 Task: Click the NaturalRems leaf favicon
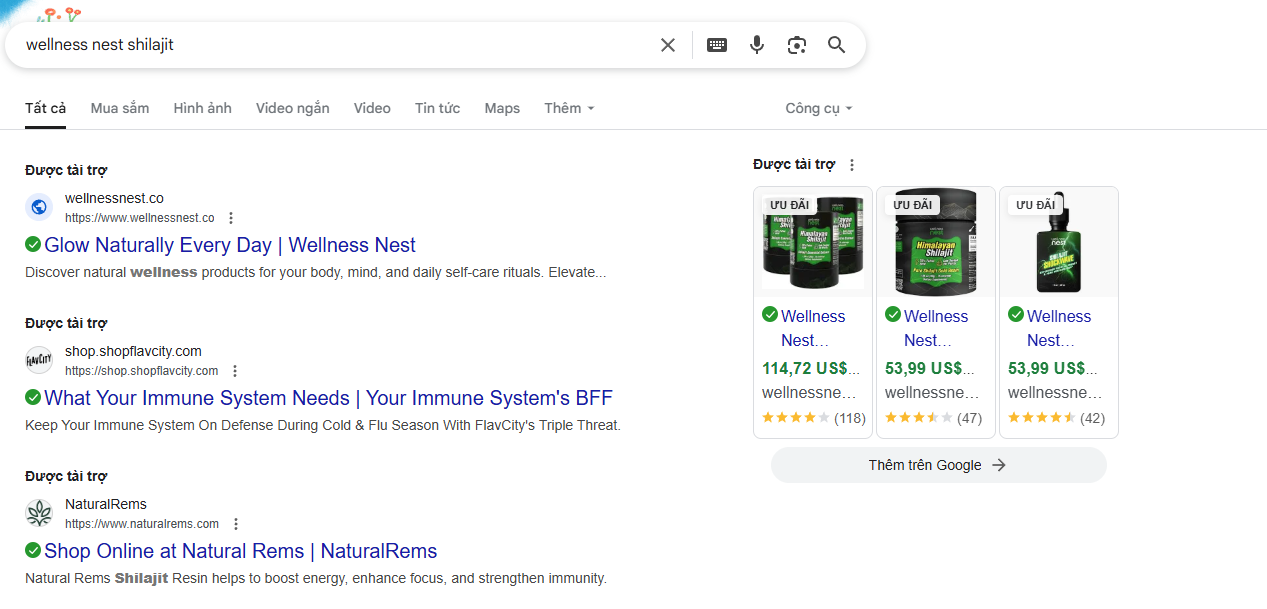pyautogui.click(x=39, y=513)
